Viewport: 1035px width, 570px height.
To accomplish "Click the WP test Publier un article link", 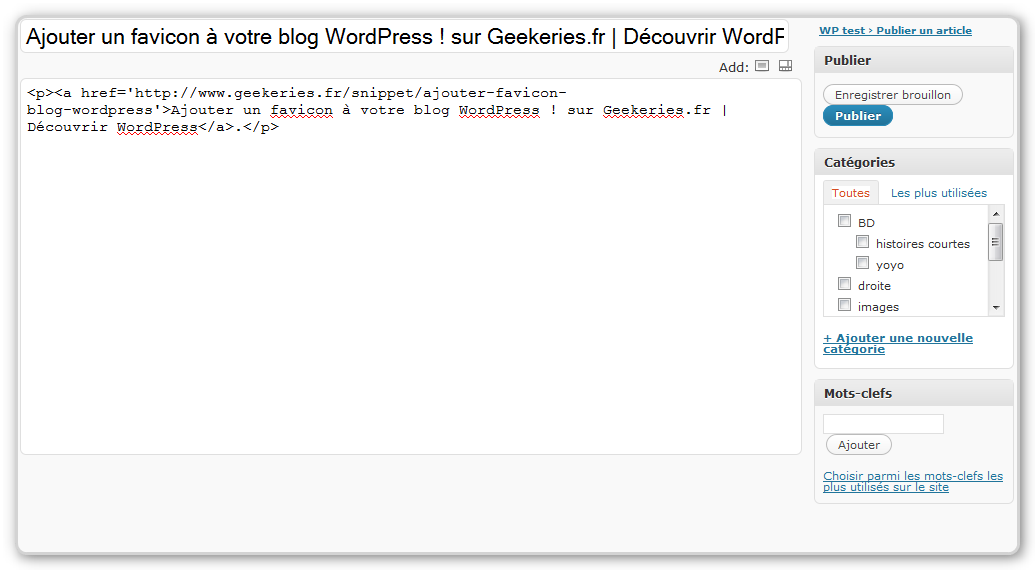I will pyautogui.click(x=895, y=30).
